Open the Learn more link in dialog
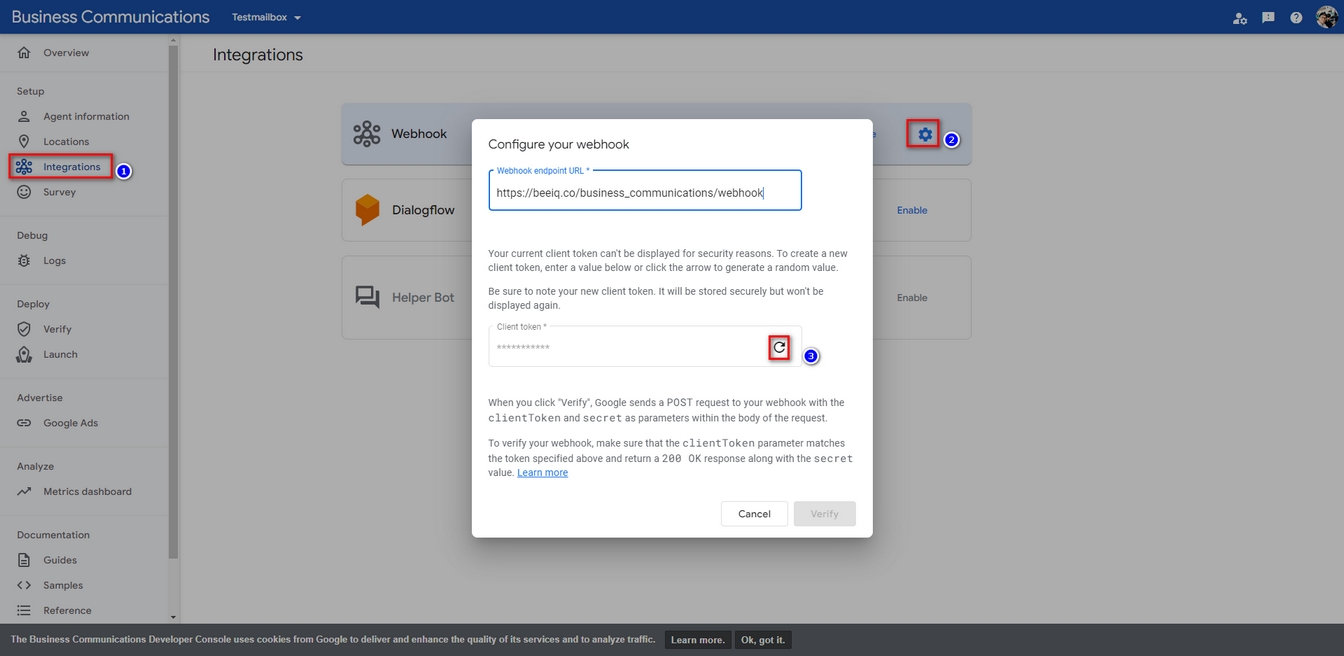The image size is (1344, 656). [x=542, y=473]
